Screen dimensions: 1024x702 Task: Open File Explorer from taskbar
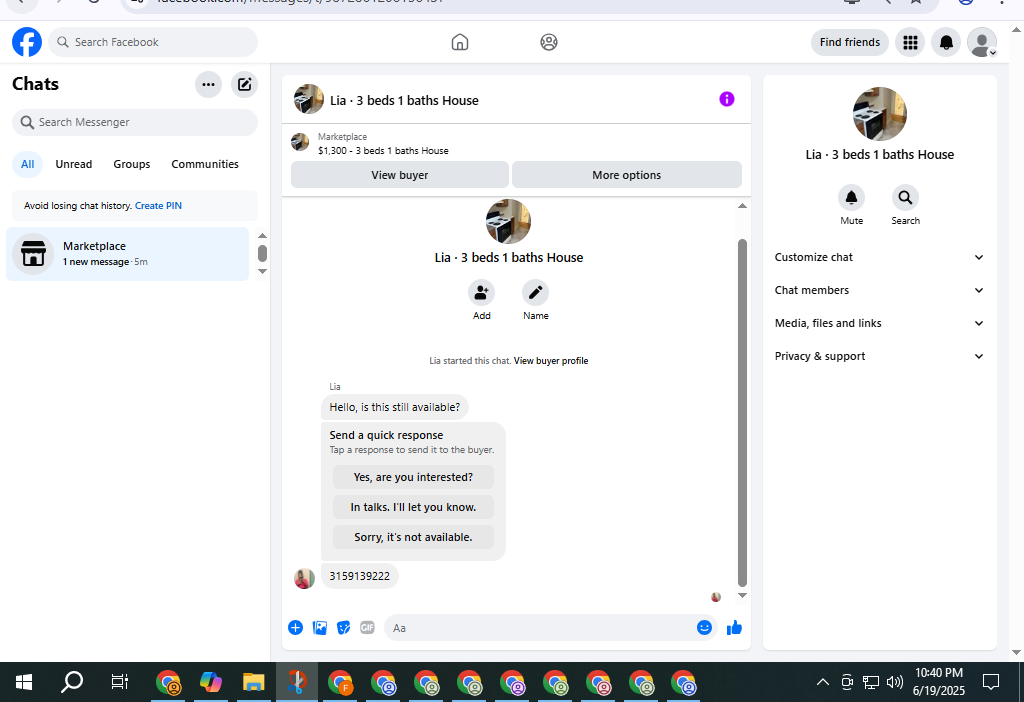tap(253, 682)
